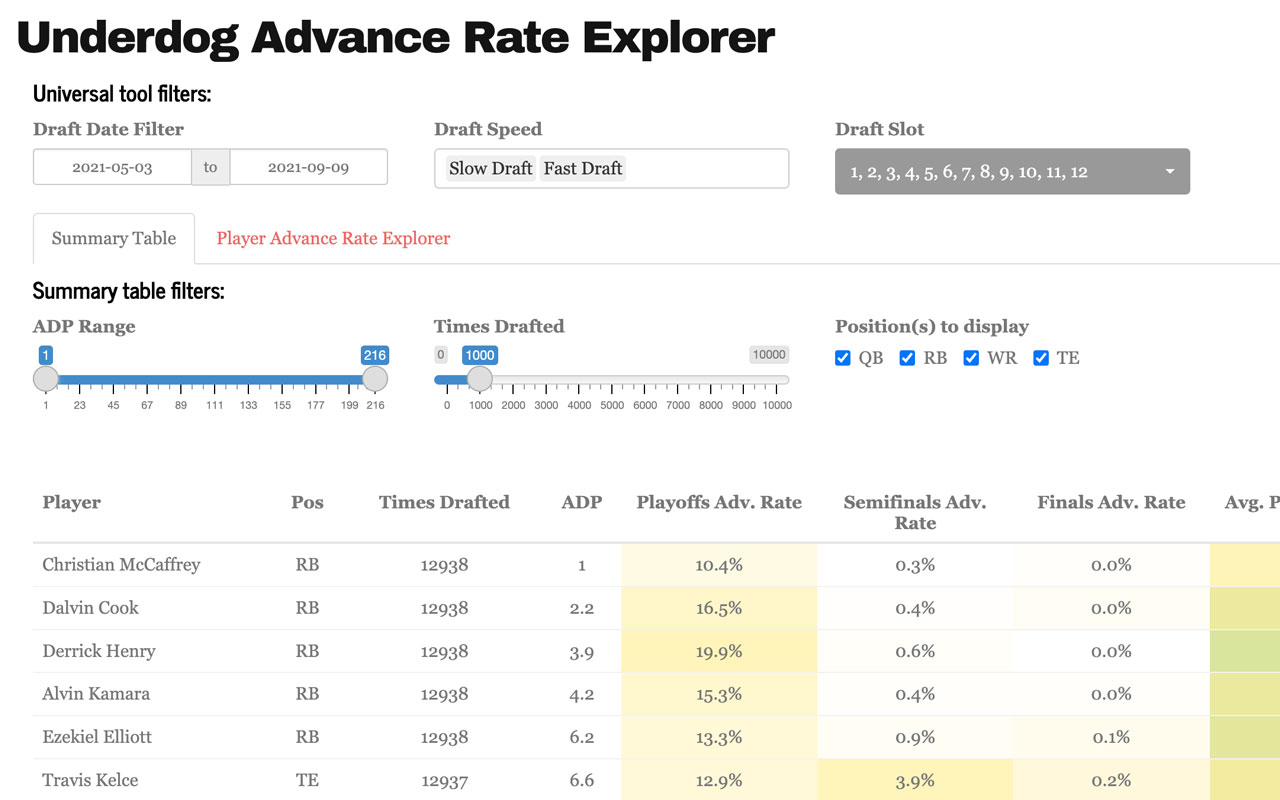The width and height of the screenshot is (1280, 800).
Task: Click the ADP value 6.6
Action: tap(582, 780)
